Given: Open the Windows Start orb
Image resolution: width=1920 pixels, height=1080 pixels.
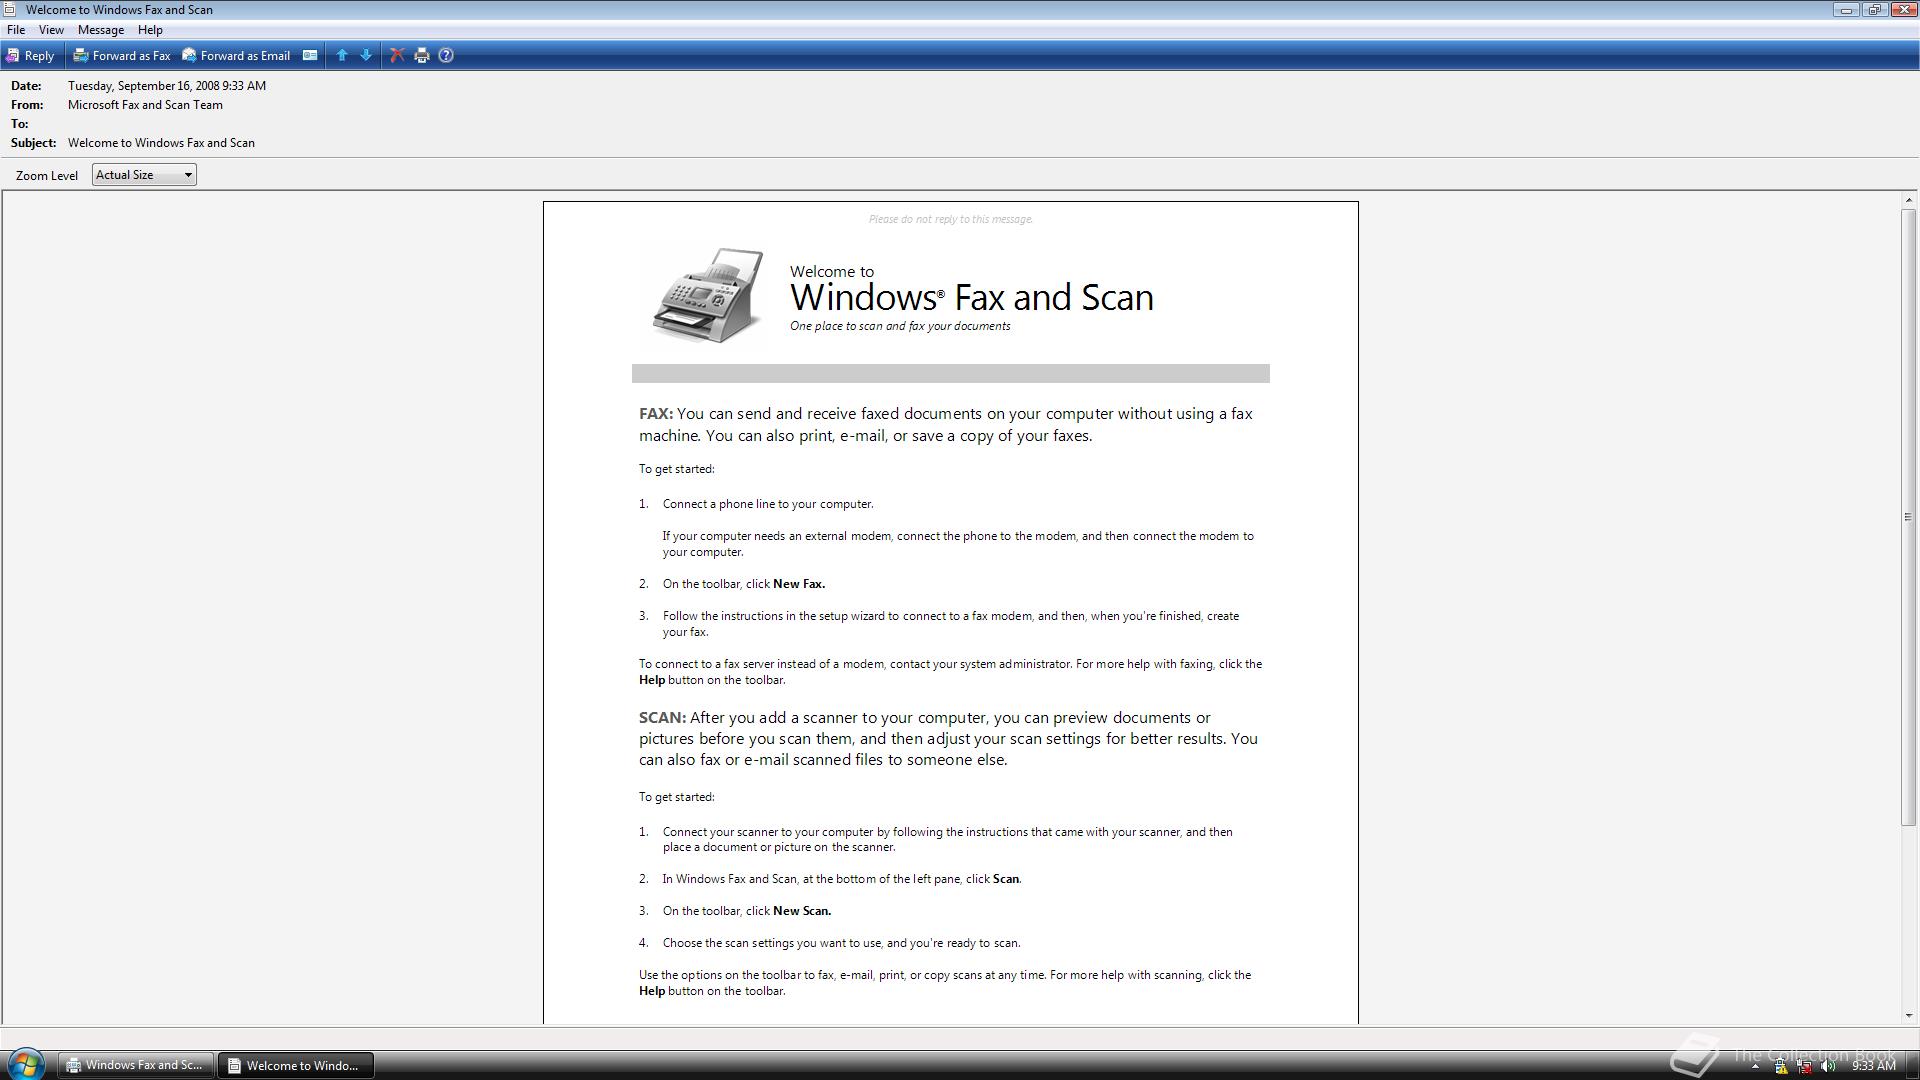Looking at the screenshot, I should click(25, 1064).
